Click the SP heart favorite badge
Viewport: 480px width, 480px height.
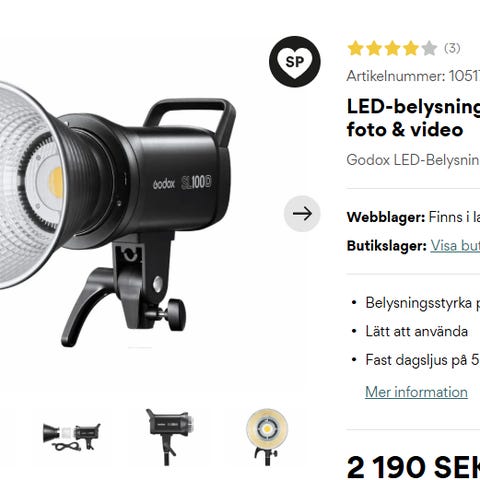point(295,62)
